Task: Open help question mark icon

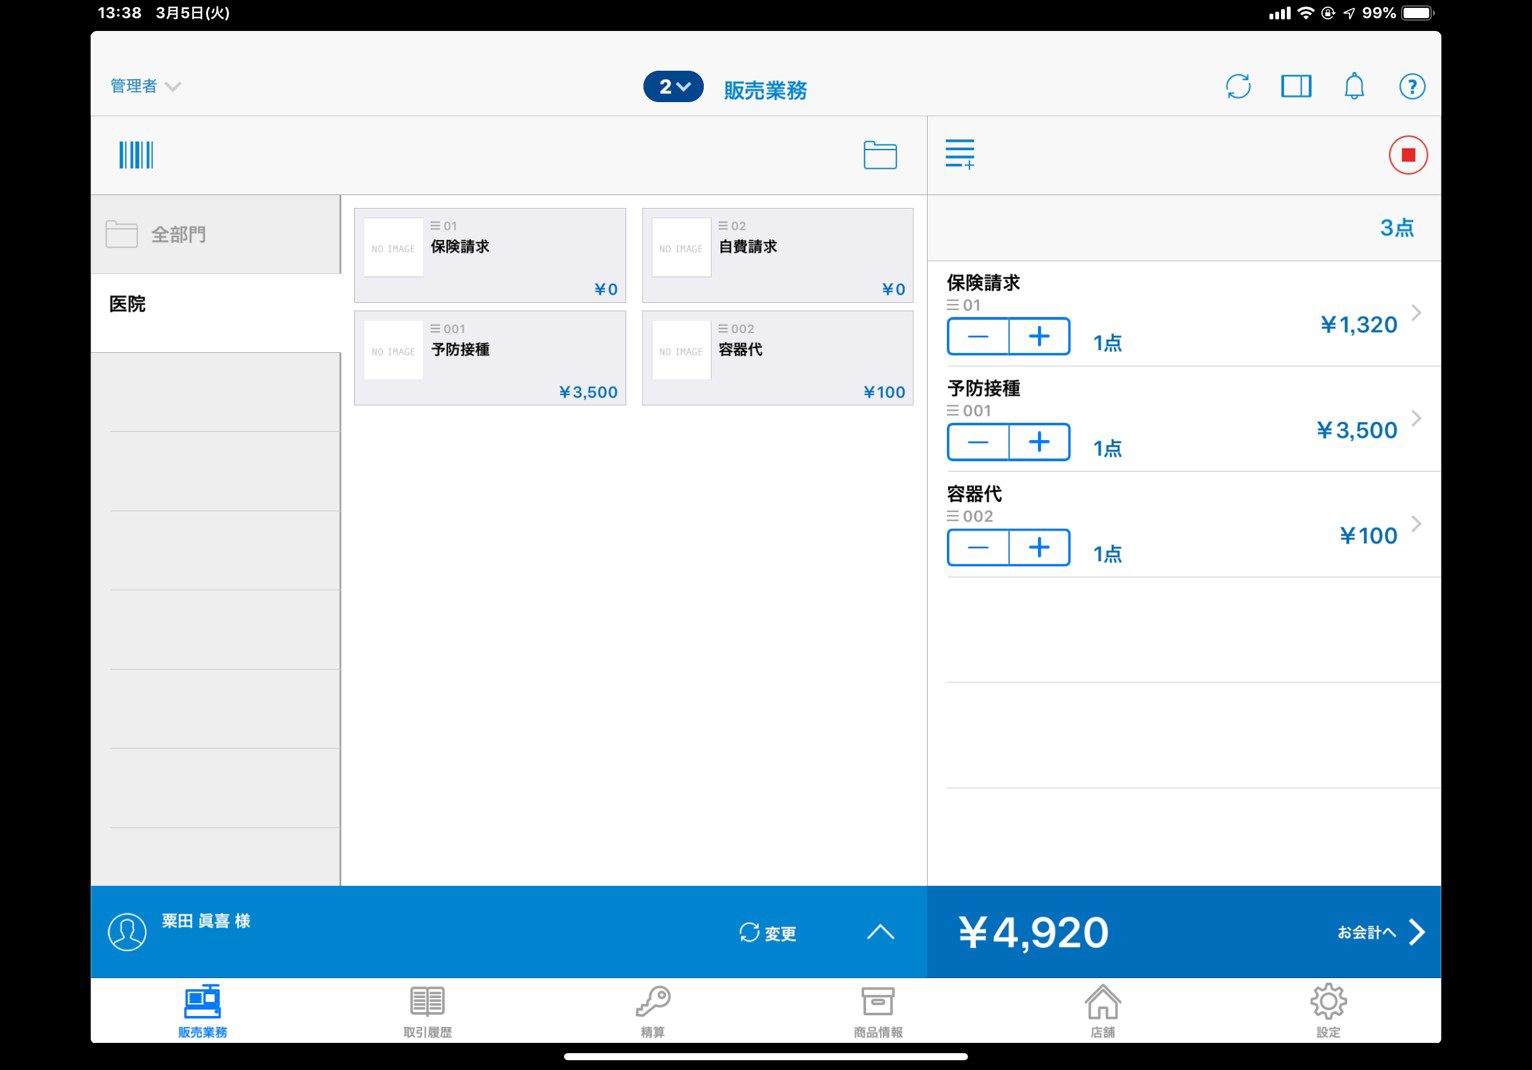Action: [1411, 87]
